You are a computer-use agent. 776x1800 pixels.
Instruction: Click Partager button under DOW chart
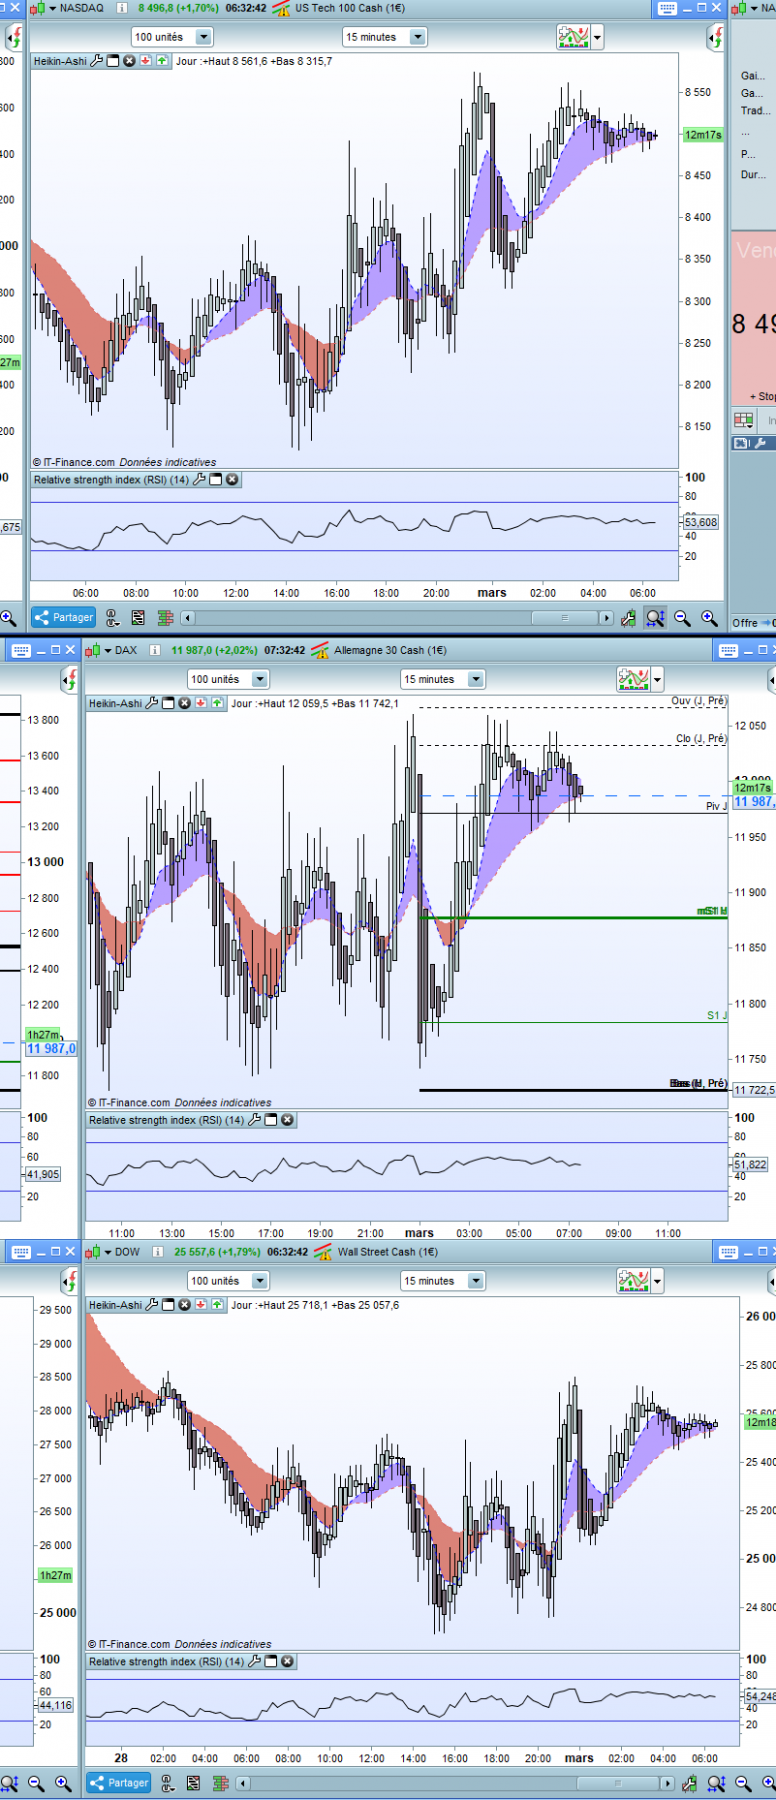(x=118, y=1783)
